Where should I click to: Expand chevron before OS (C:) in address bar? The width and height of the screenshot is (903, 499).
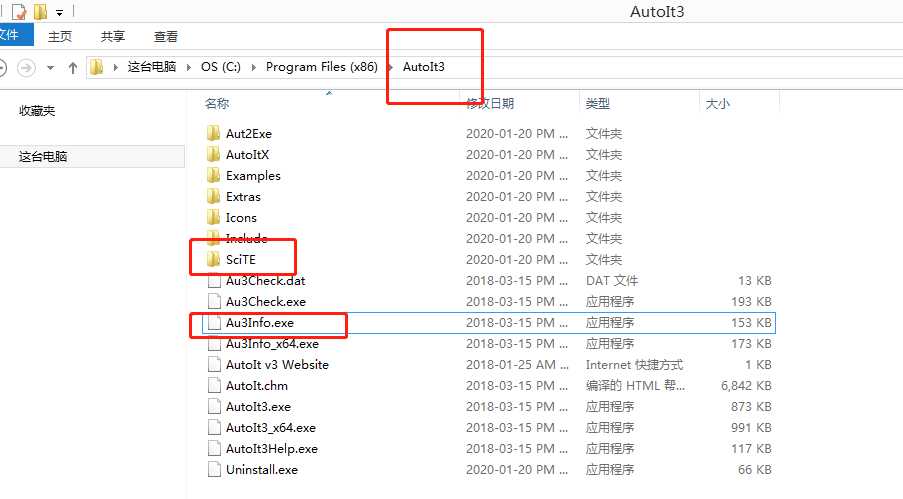pos(189,67)
